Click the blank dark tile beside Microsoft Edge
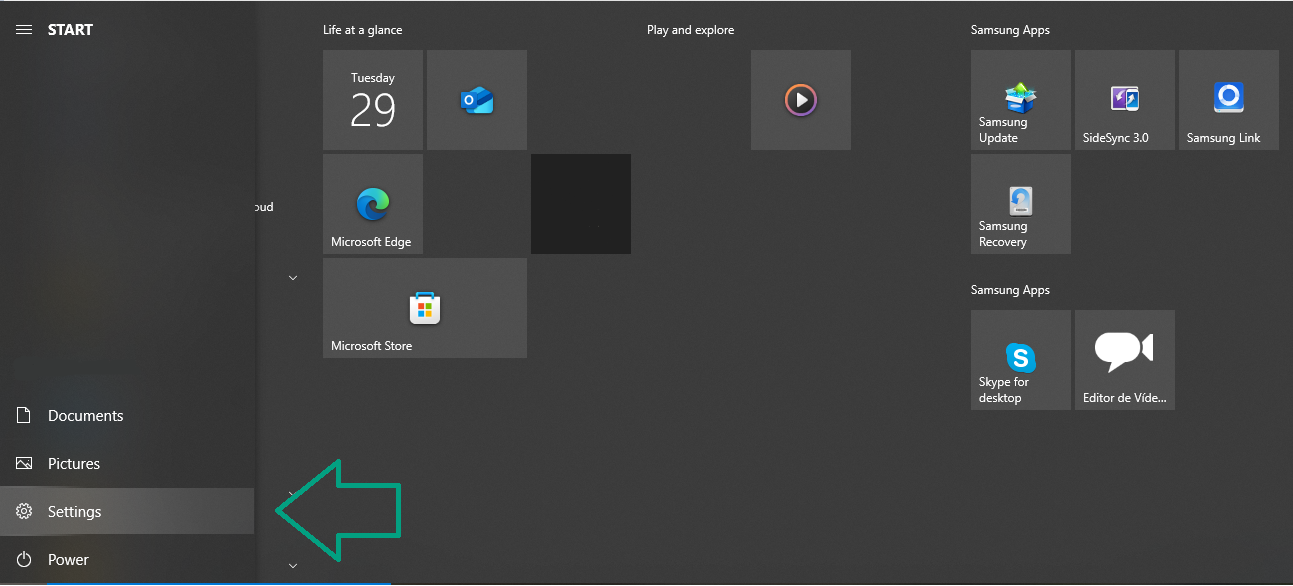 point(581,204)
